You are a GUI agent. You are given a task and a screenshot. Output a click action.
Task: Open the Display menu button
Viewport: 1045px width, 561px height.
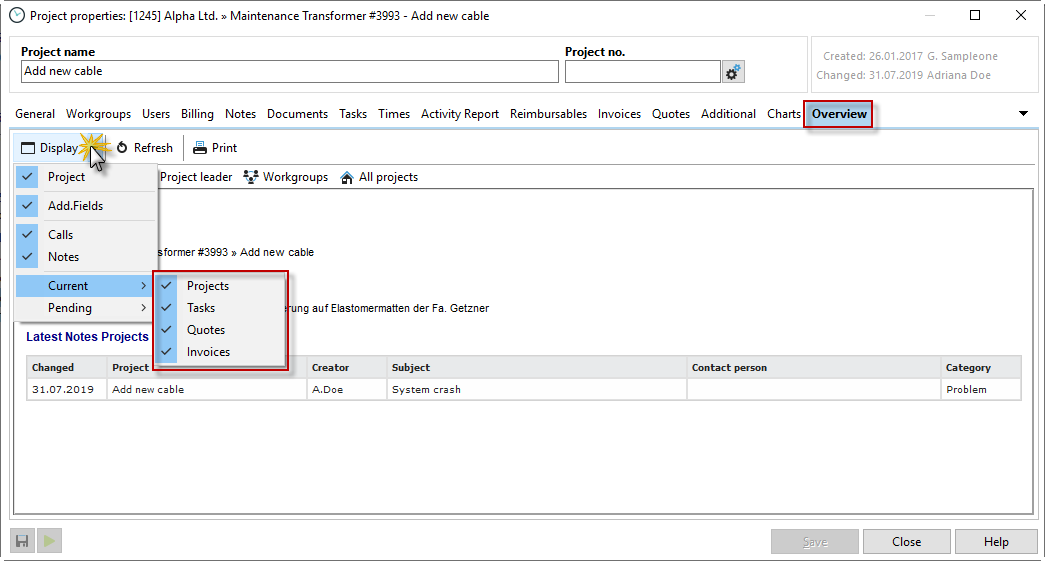[50, 148]
